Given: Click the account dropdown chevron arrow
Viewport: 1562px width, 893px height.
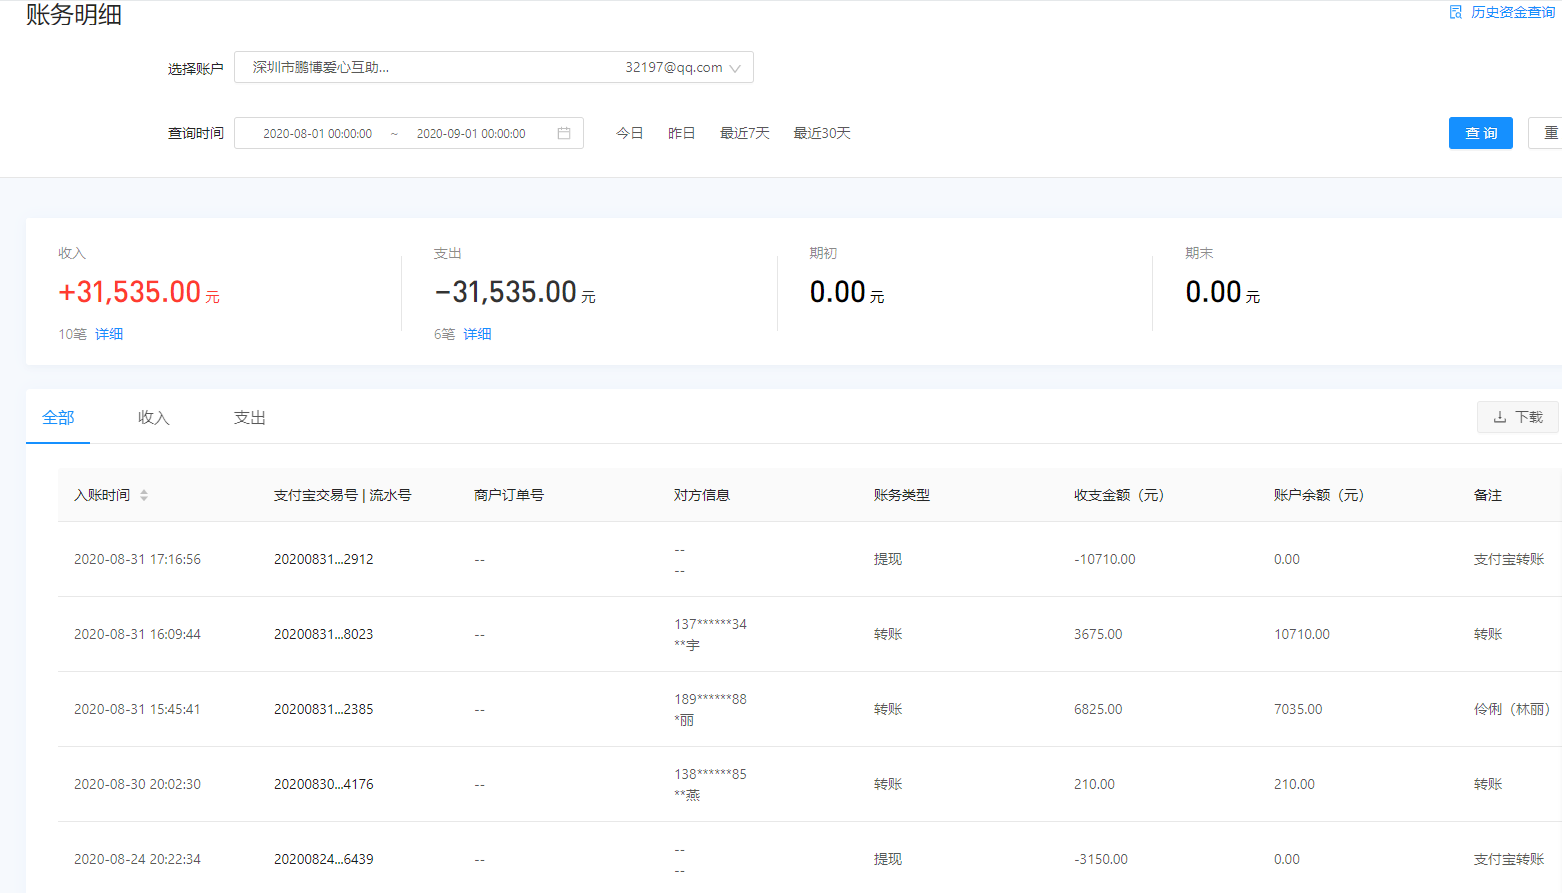Looking at the screenshot, I should (735, 68).
